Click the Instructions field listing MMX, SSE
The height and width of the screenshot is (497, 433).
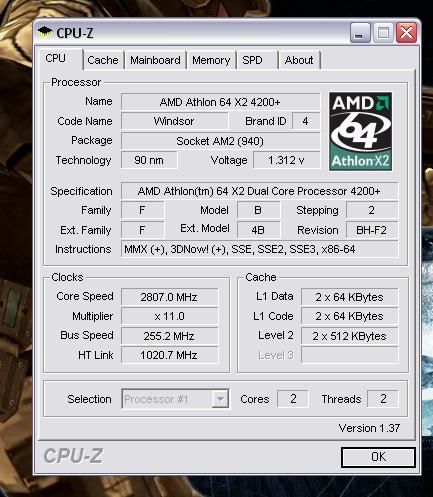click(259, 249)
